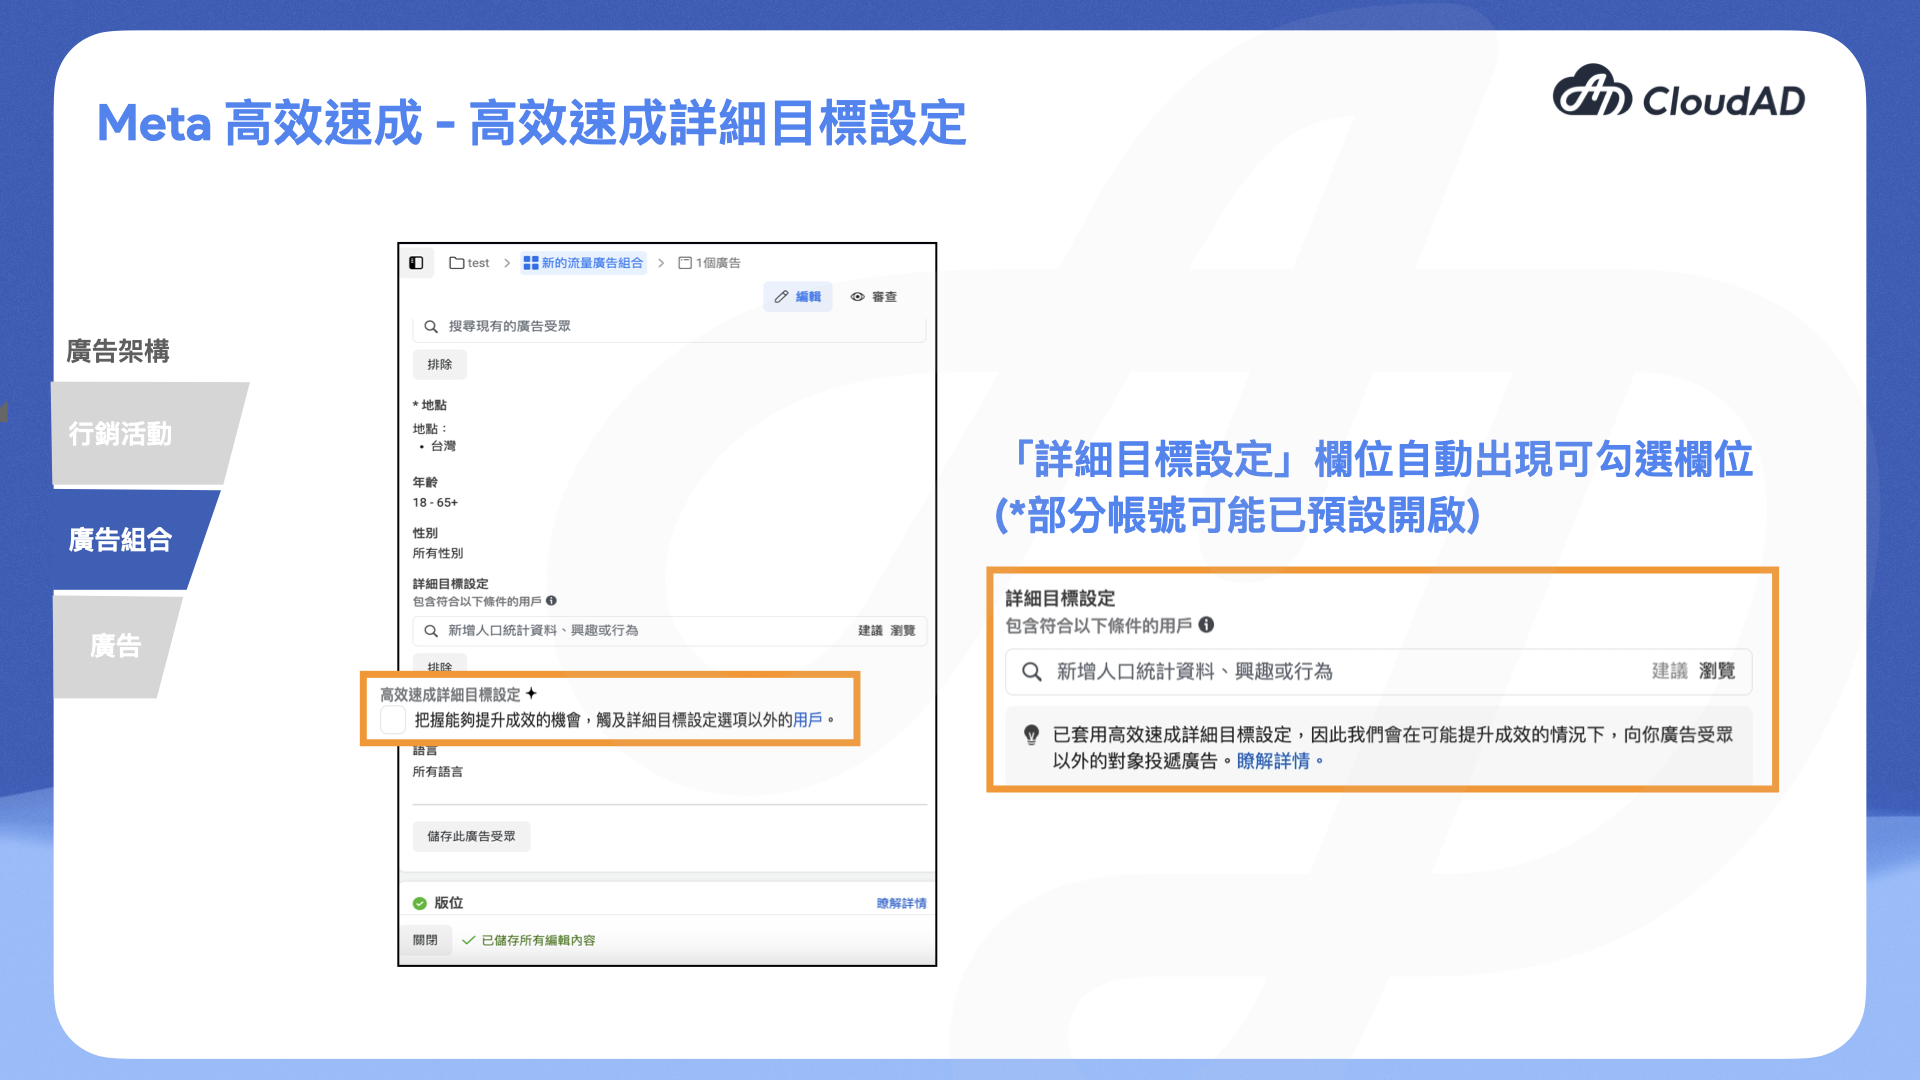
Task: Click the pencil 編輯 (Edit) button icon
Action: 783,296
